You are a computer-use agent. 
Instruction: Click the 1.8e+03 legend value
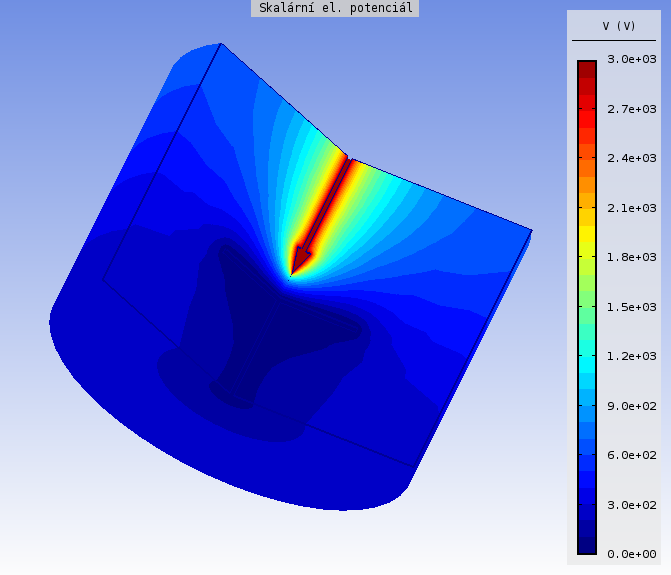click(632, 257)
